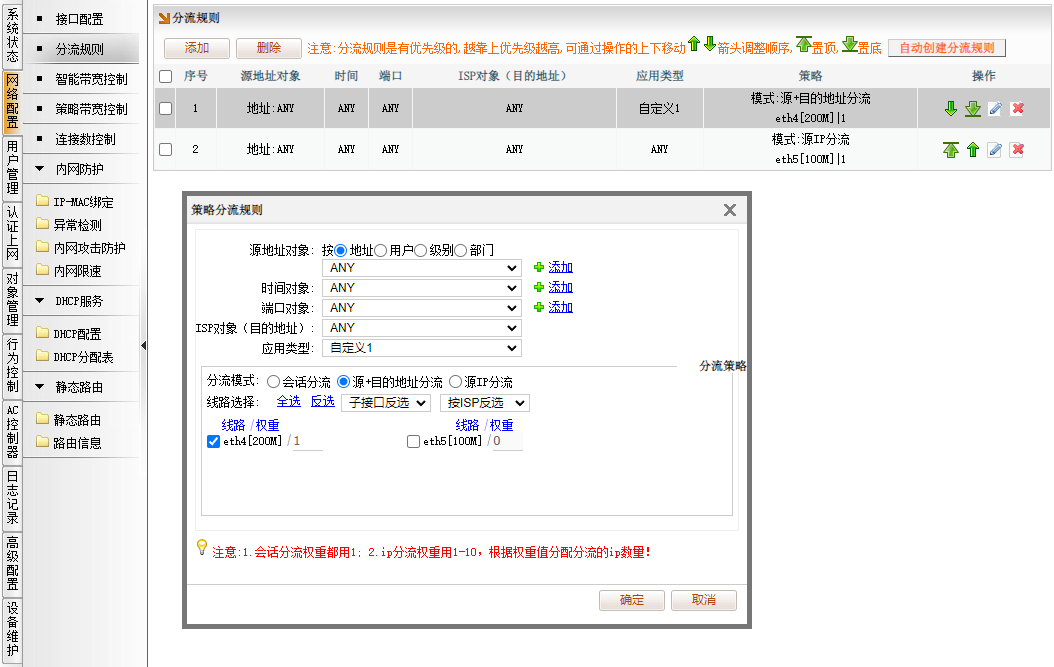This screenshot has height=667, width=1054.
Task: Move rule 2 up one position
Action: 972,150
